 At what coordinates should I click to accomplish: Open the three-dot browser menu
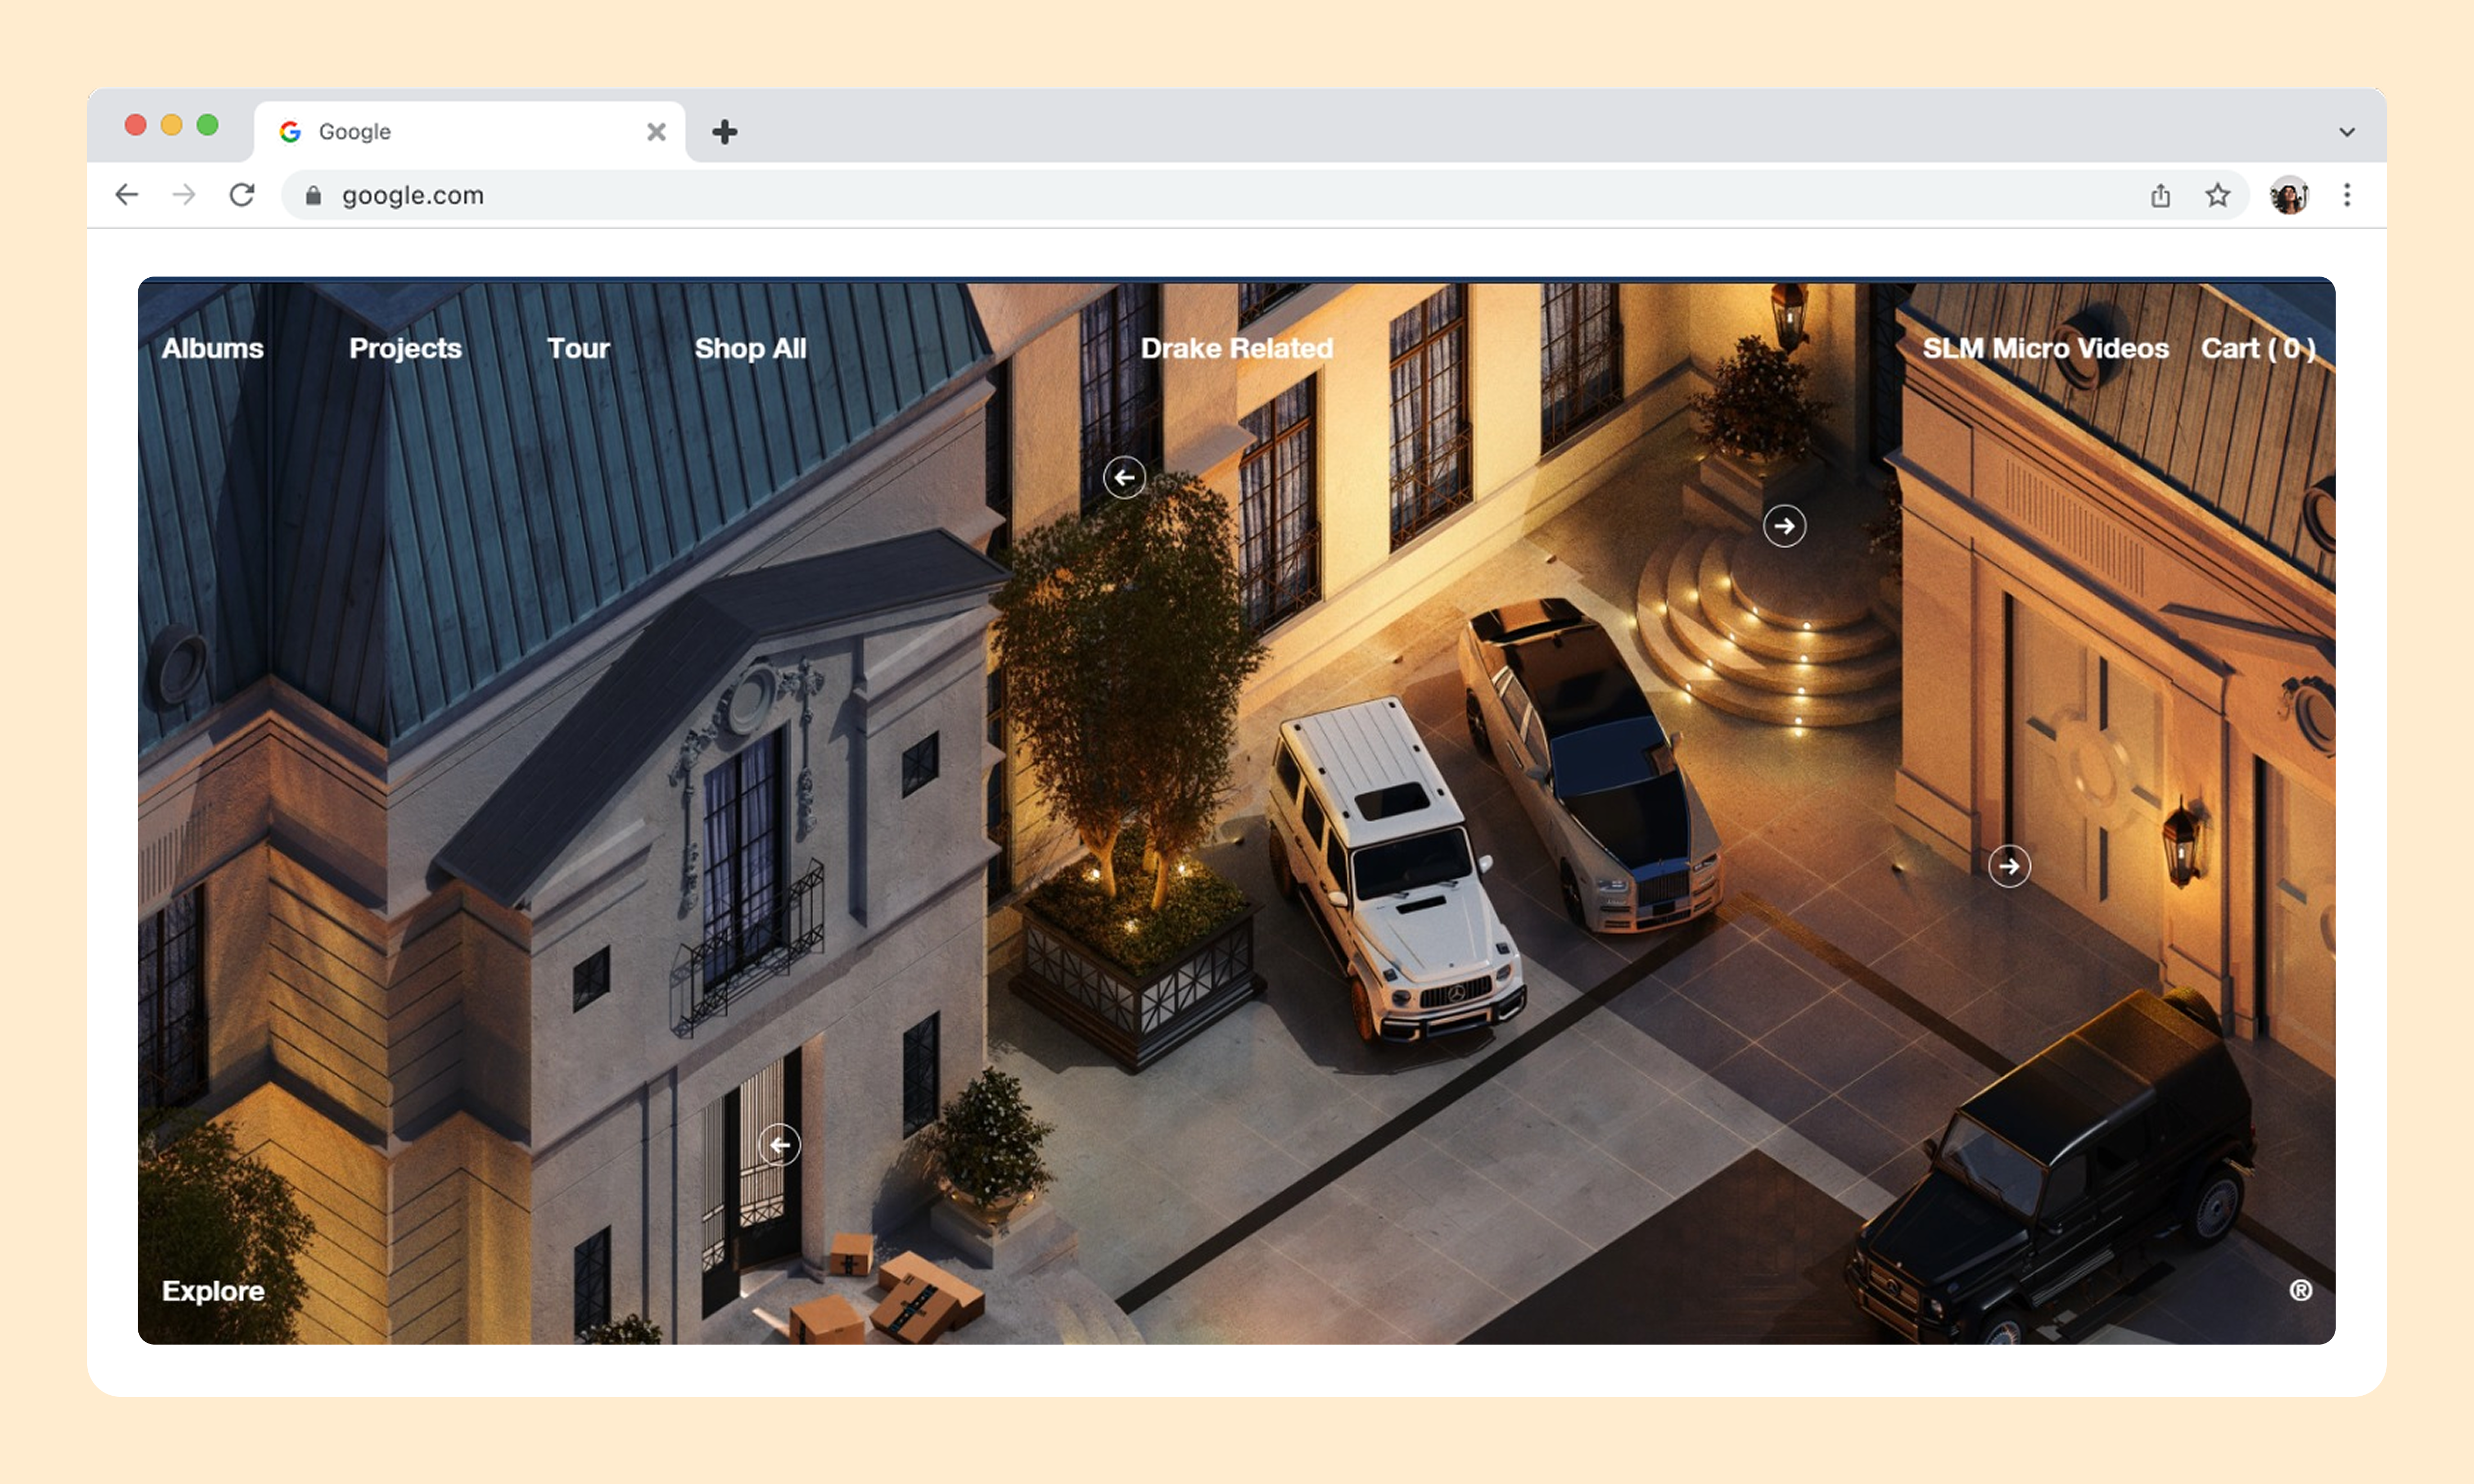[2346, 195]
